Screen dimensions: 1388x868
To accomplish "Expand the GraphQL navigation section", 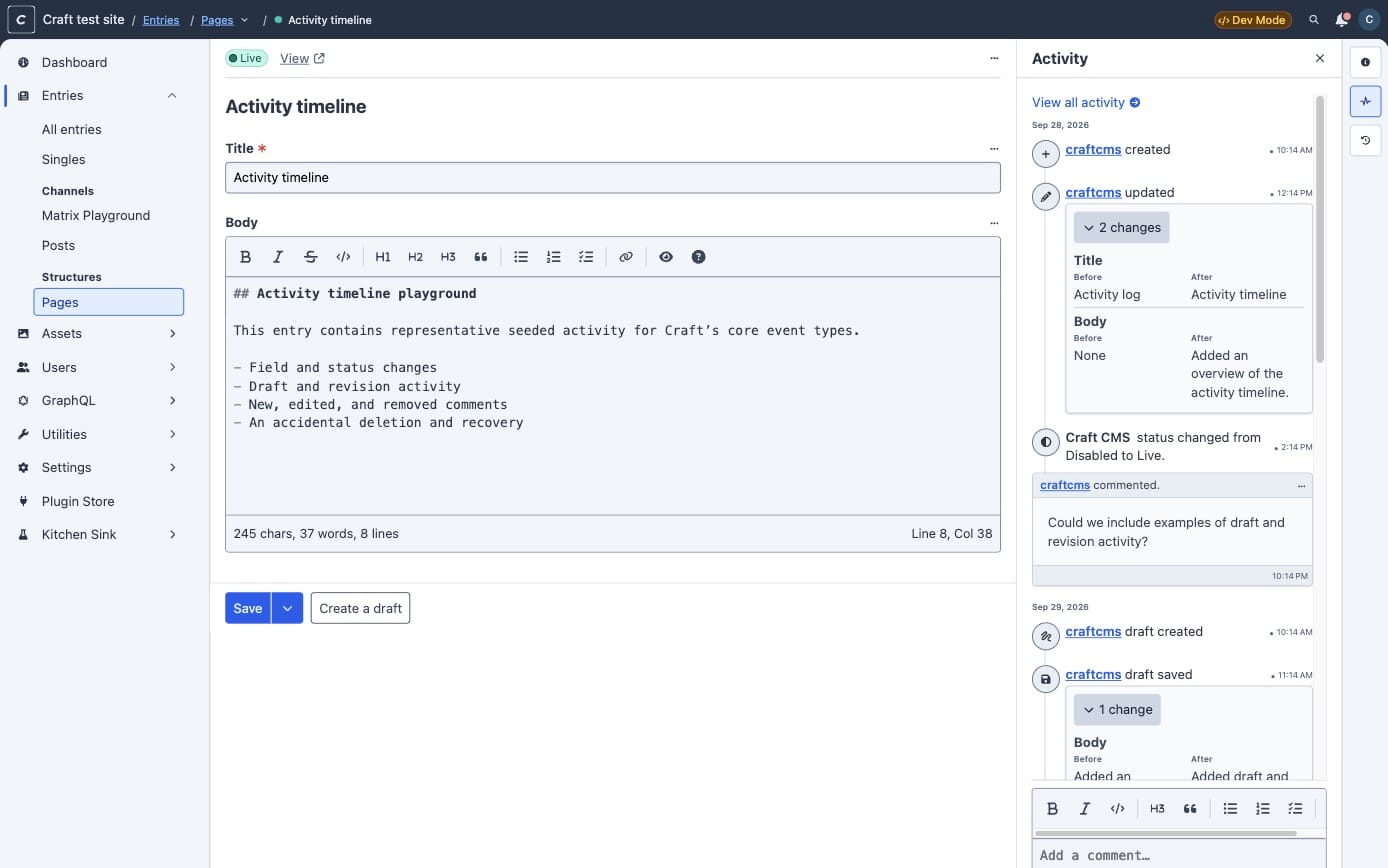I will [172, 401].
